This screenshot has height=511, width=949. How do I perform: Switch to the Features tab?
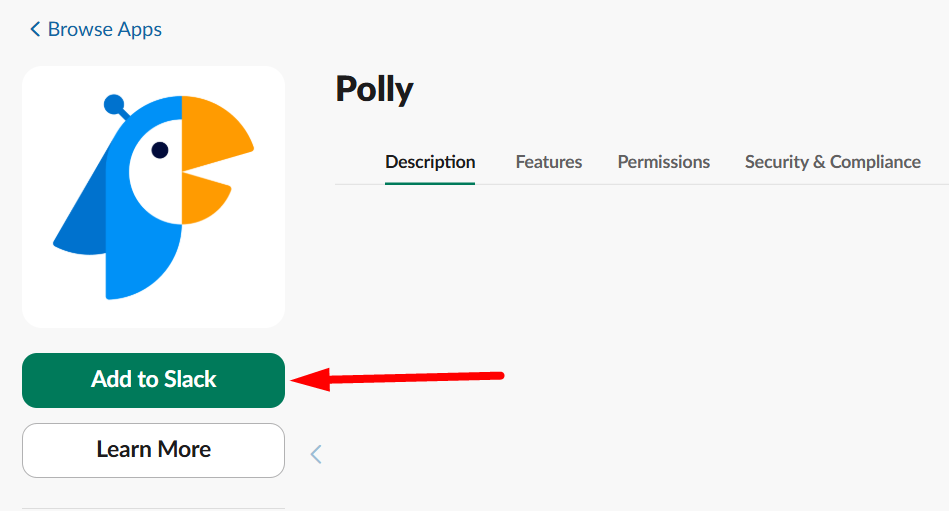pos(549,162)
